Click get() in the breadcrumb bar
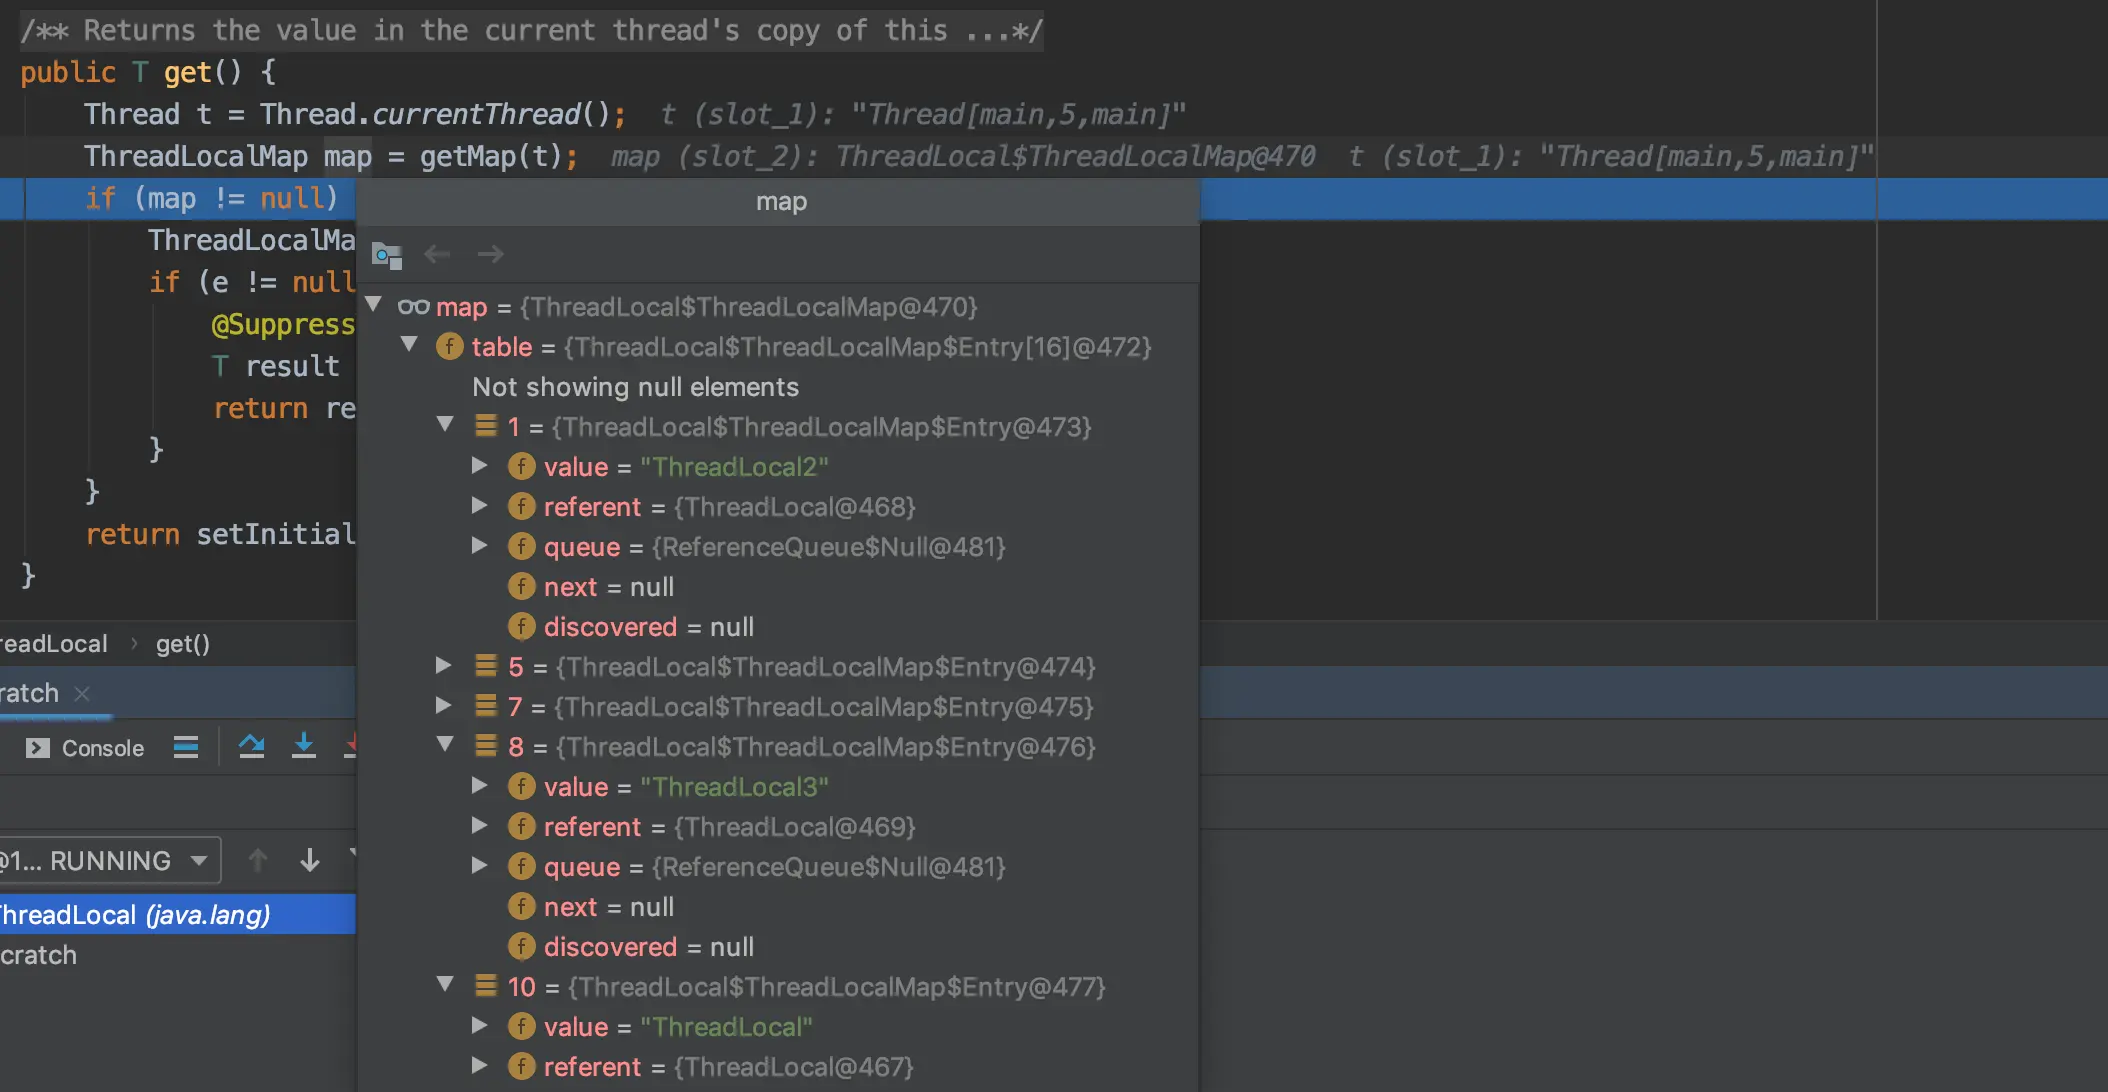This screenshot has width=2108, height=1092. point(182,644)
